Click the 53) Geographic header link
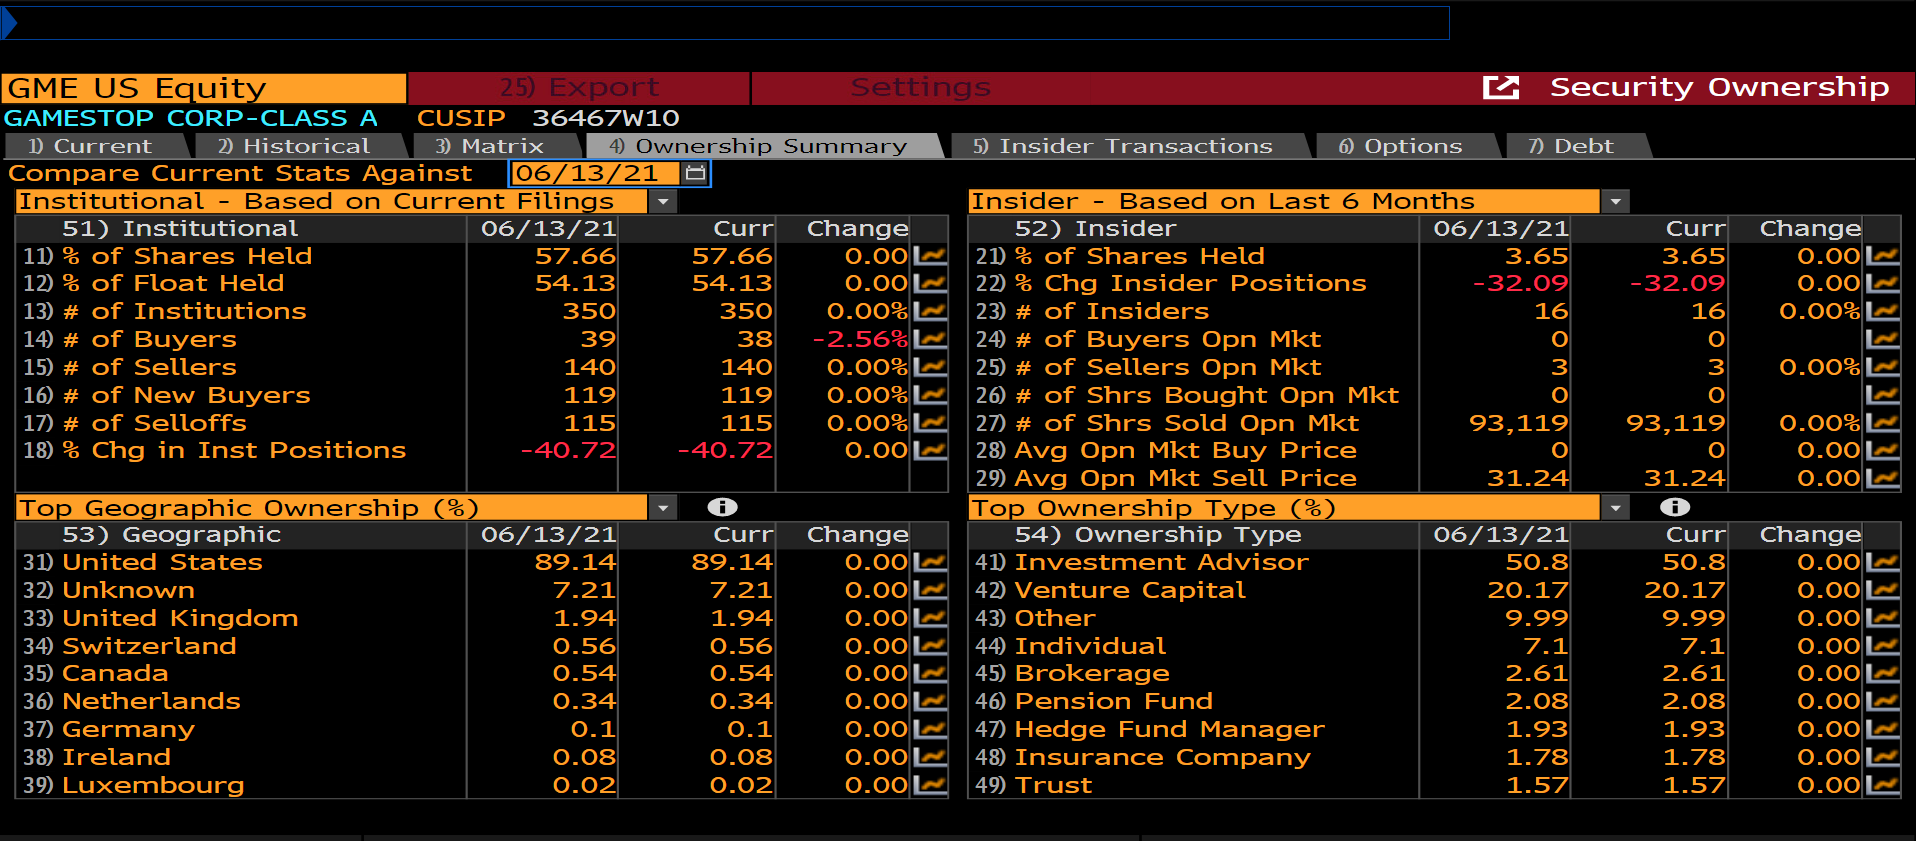The width and height of the screenshot is (1916, 841). 171,535
